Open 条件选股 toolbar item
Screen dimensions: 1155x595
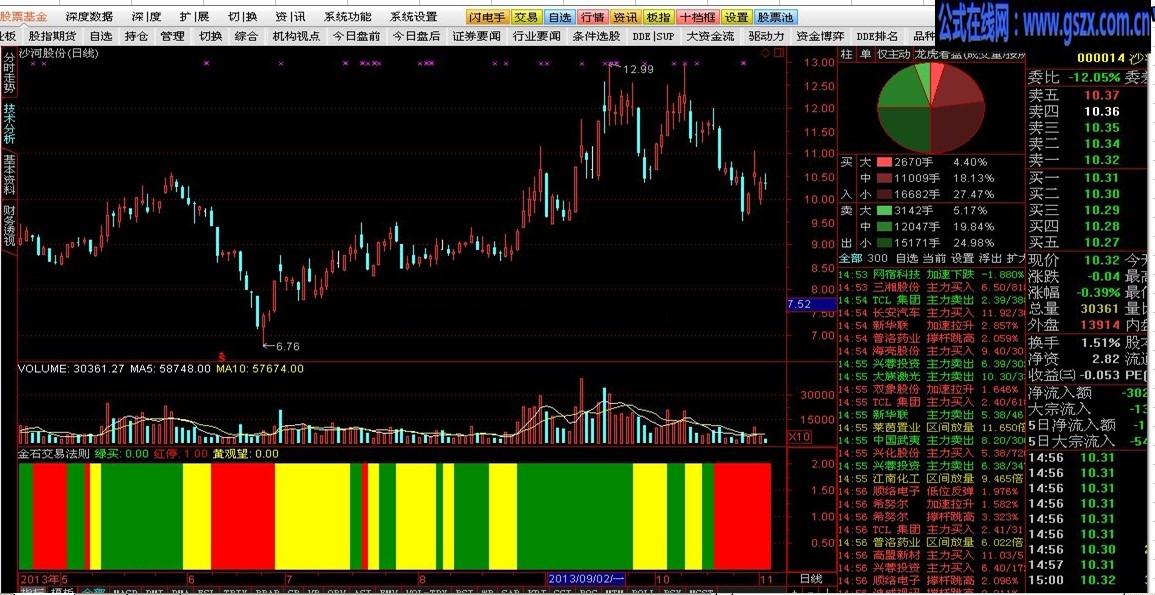[596, 35]
